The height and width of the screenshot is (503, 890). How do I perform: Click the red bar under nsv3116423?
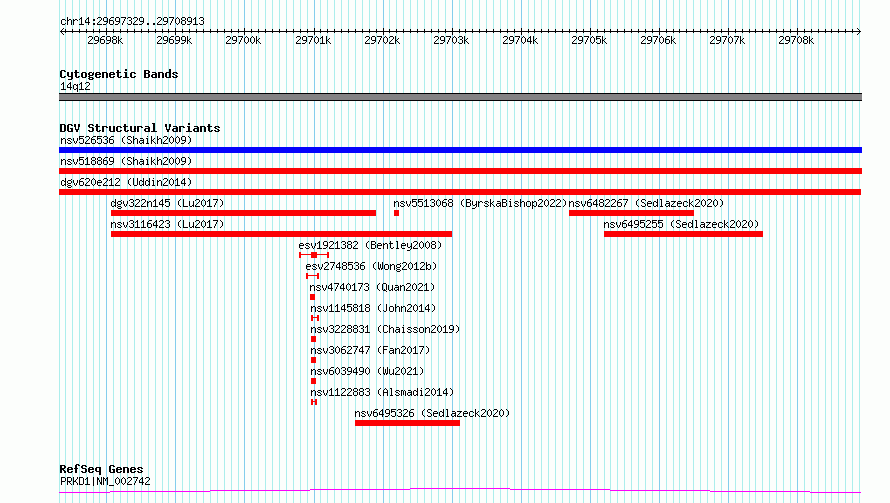point(282,234)
